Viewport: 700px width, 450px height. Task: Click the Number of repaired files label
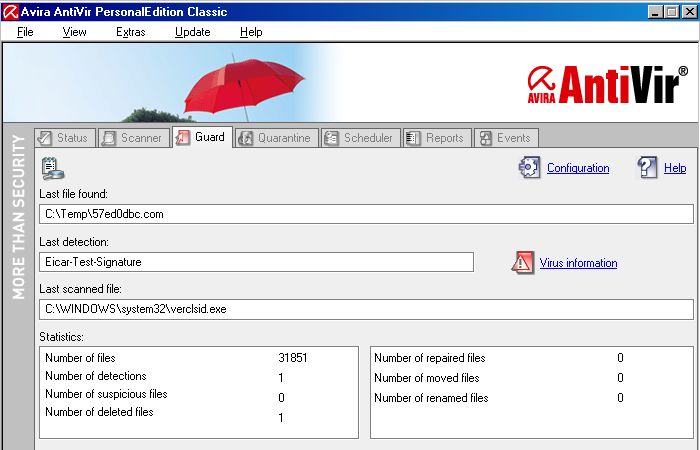[429, 358]
